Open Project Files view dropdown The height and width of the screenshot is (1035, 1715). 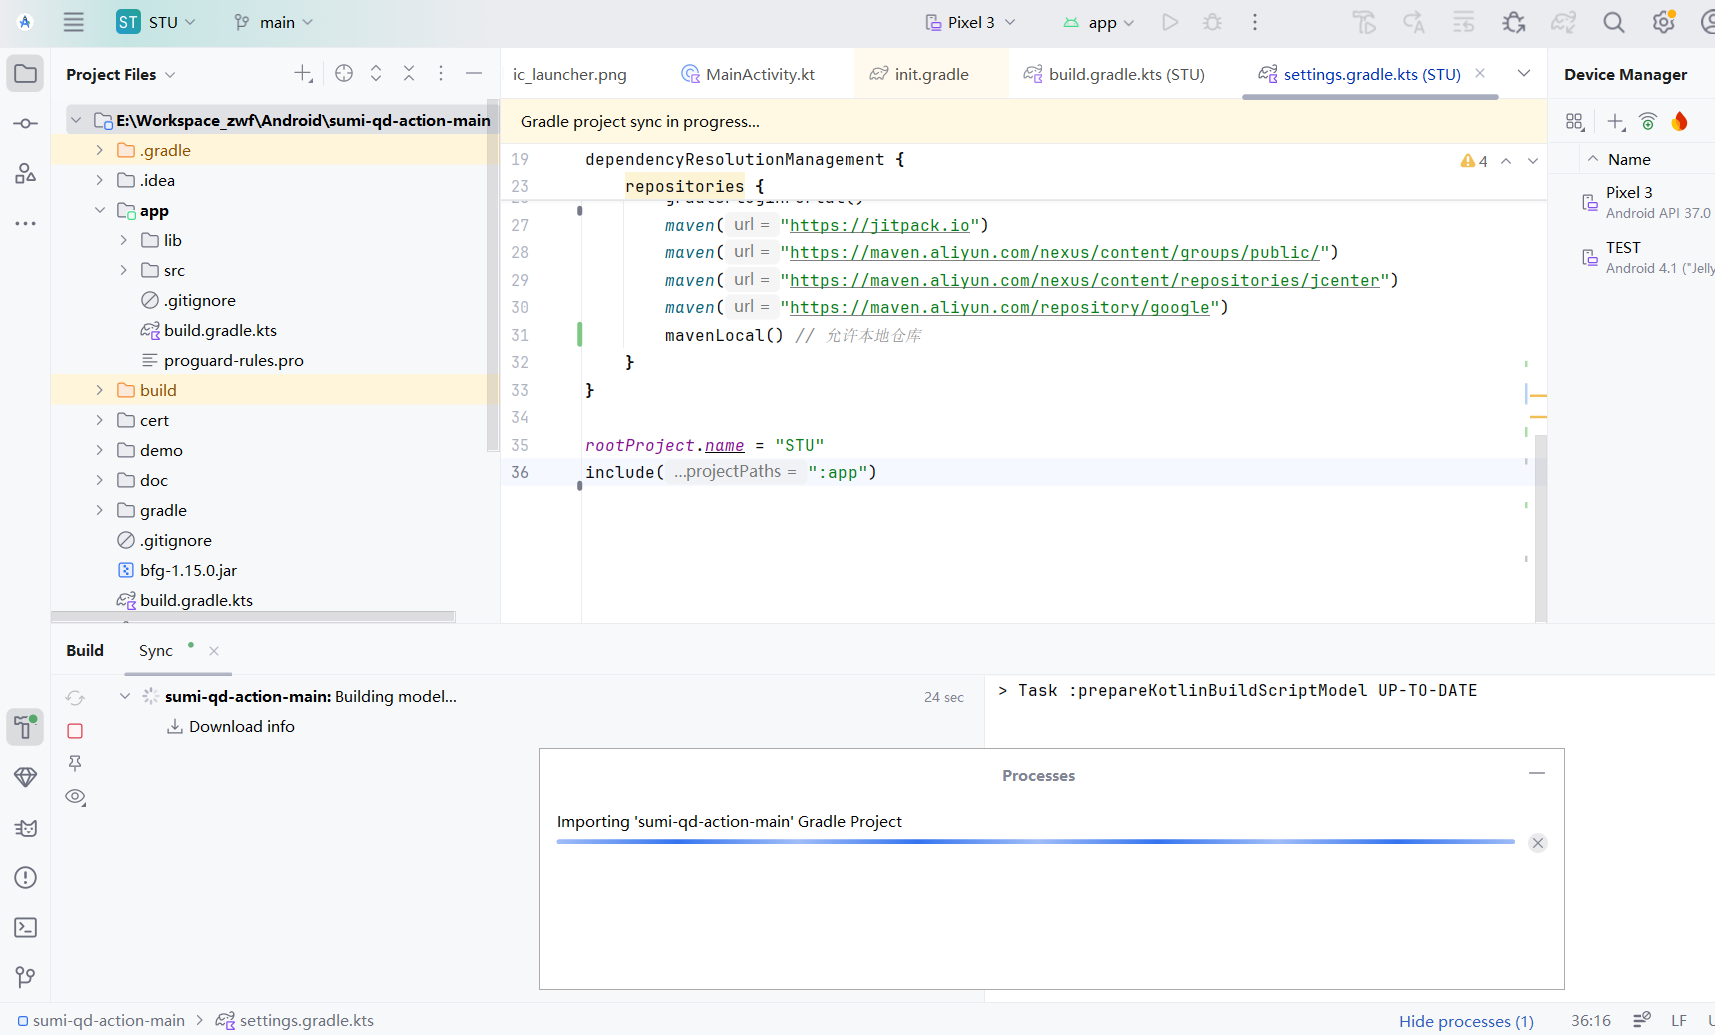[x=121, y=74]
